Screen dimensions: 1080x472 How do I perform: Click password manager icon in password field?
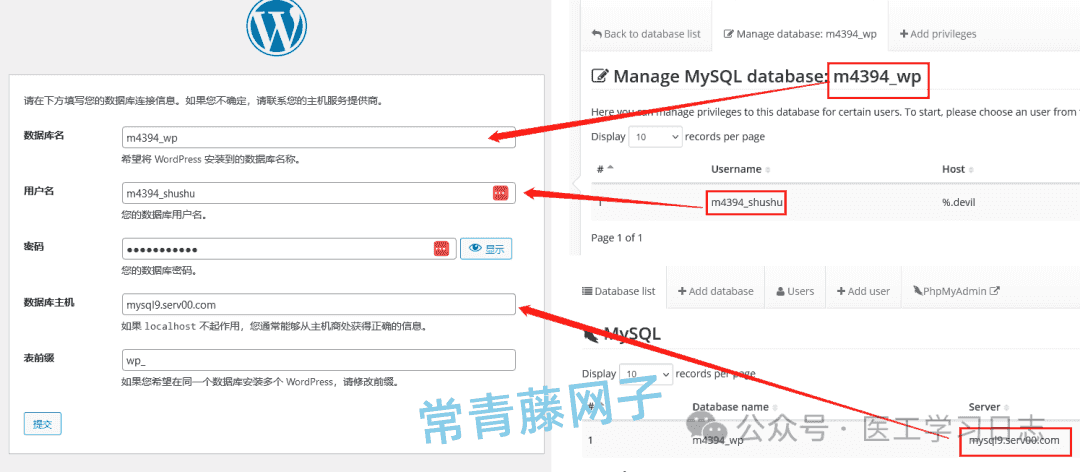click(442, 249)
